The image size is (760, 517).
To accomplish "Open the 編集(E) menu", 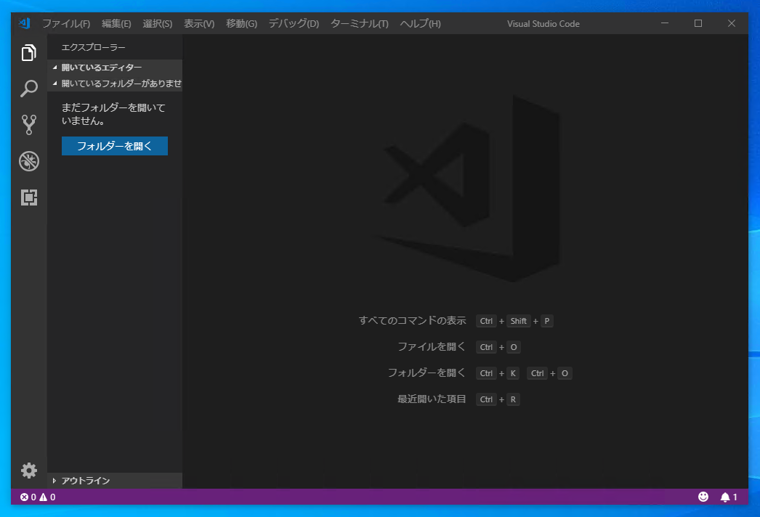I will point(116,24).
